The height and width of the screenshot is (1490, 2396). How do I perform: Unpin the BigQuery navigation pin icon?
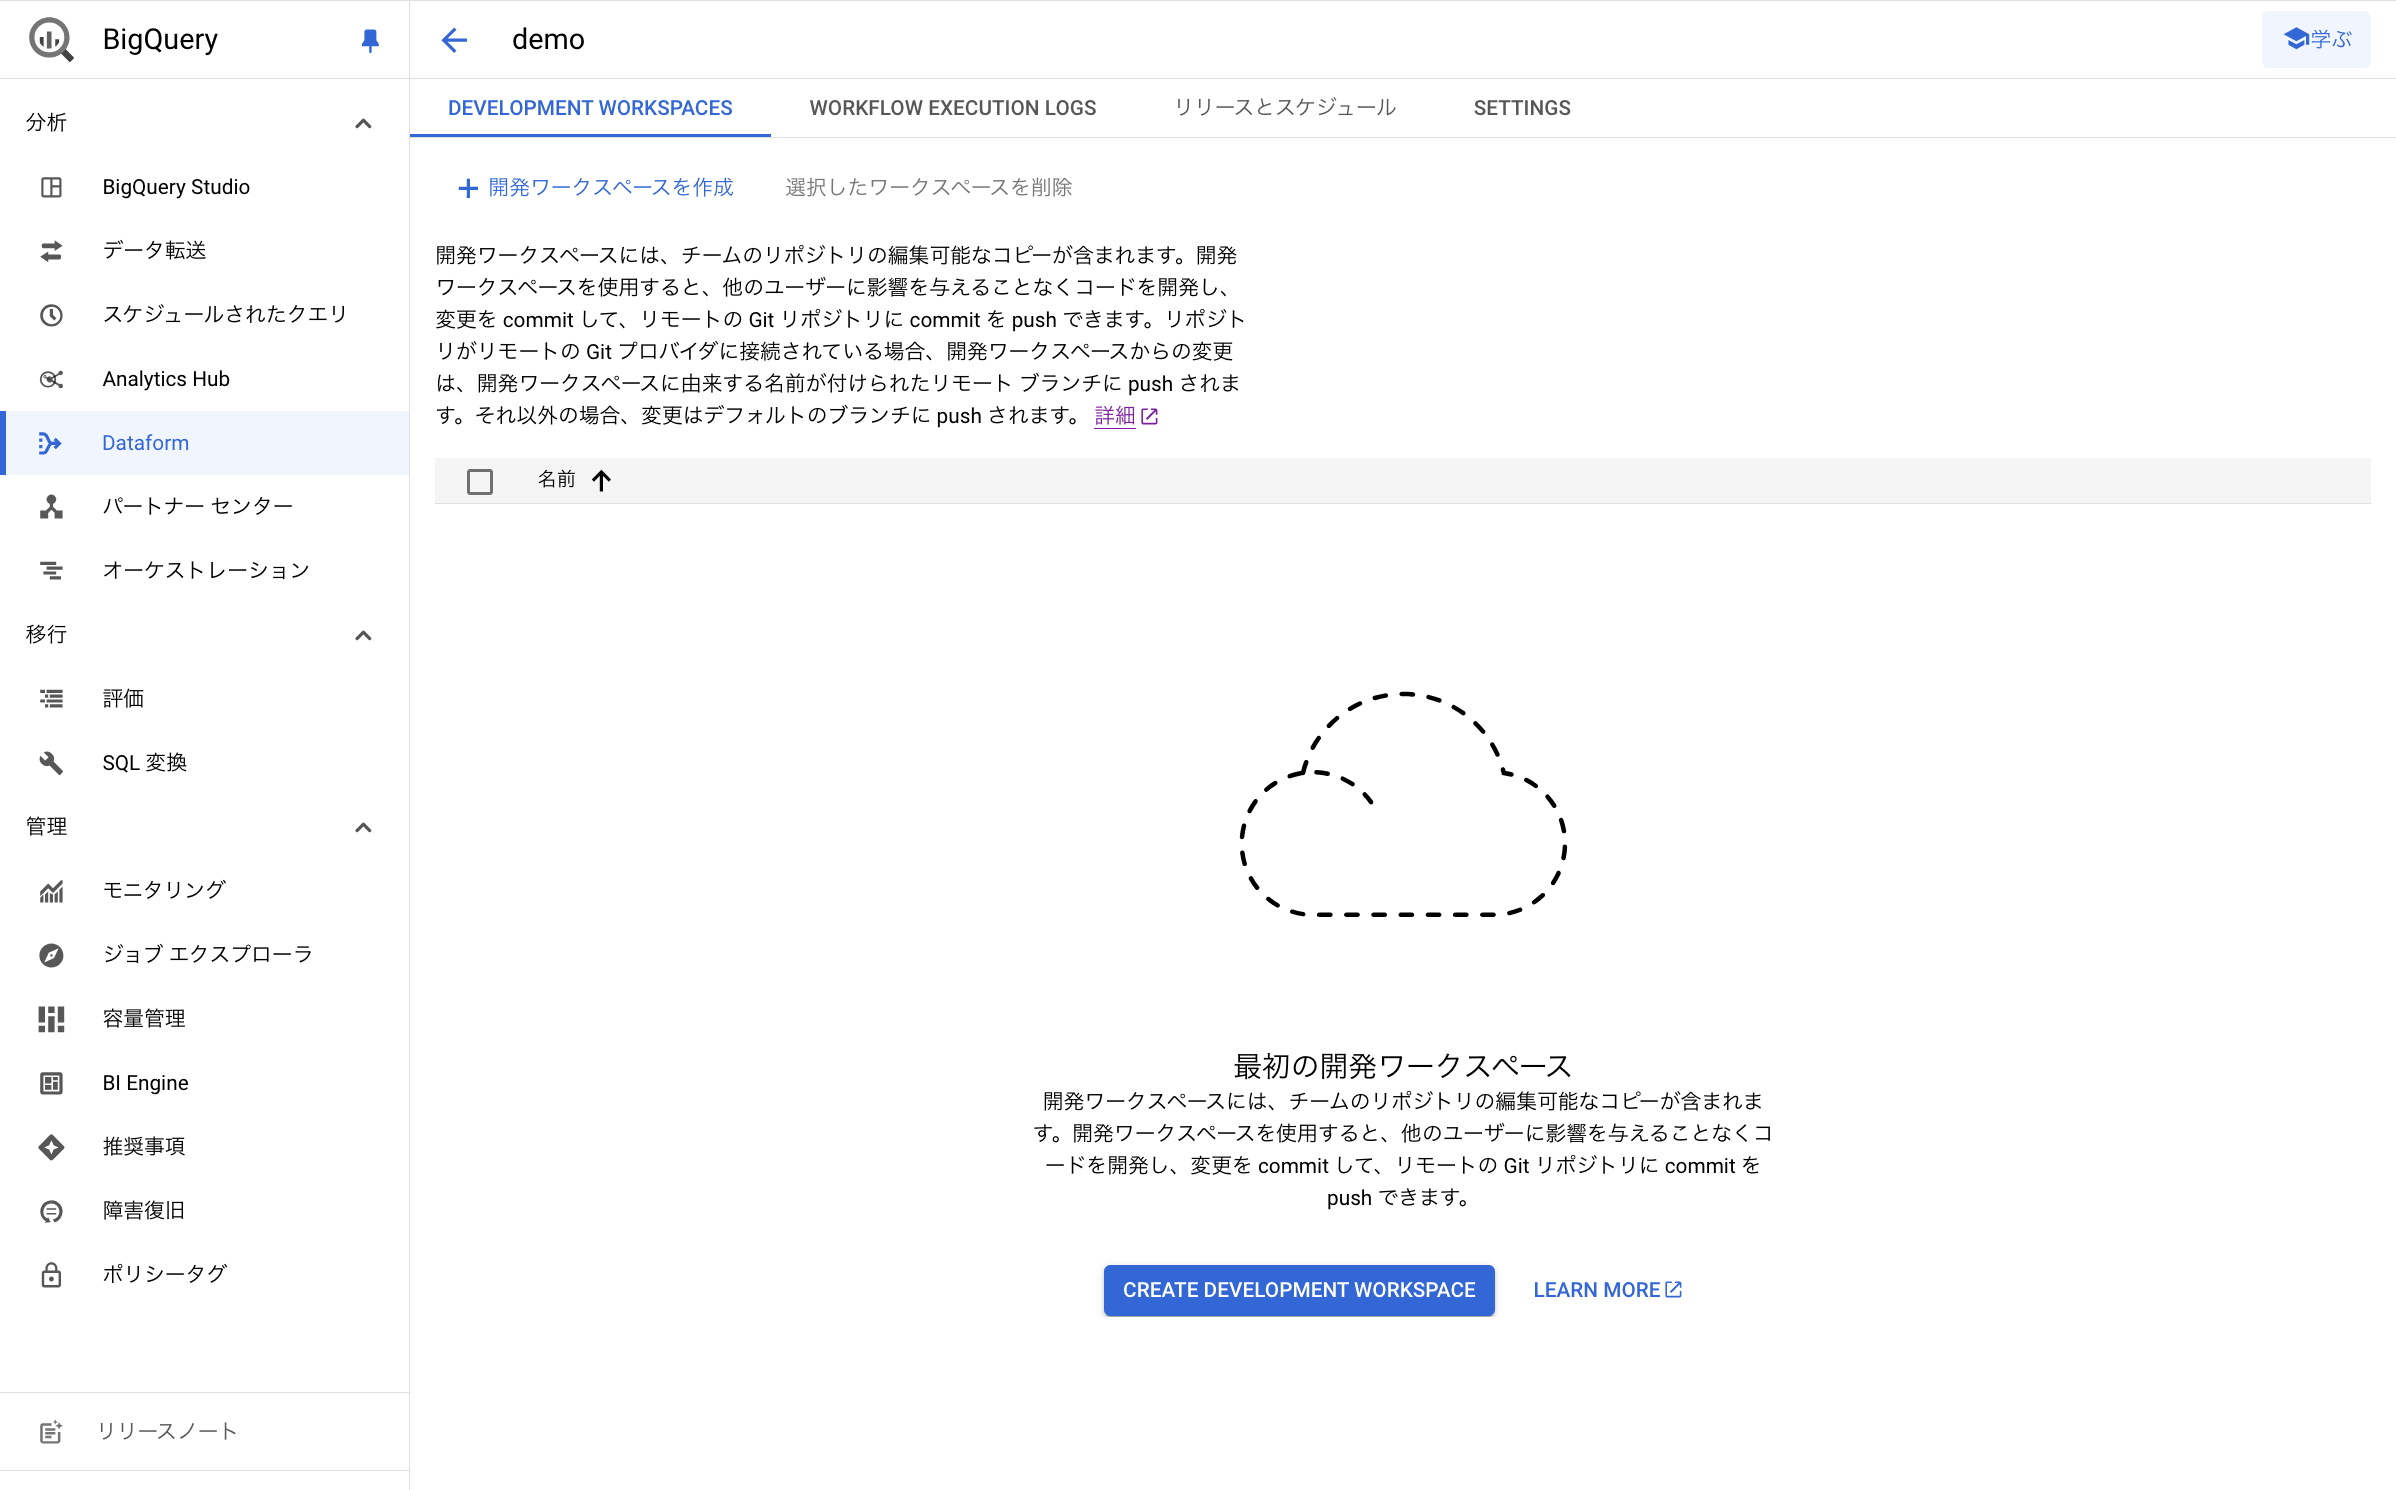click(x=369, y=40)
